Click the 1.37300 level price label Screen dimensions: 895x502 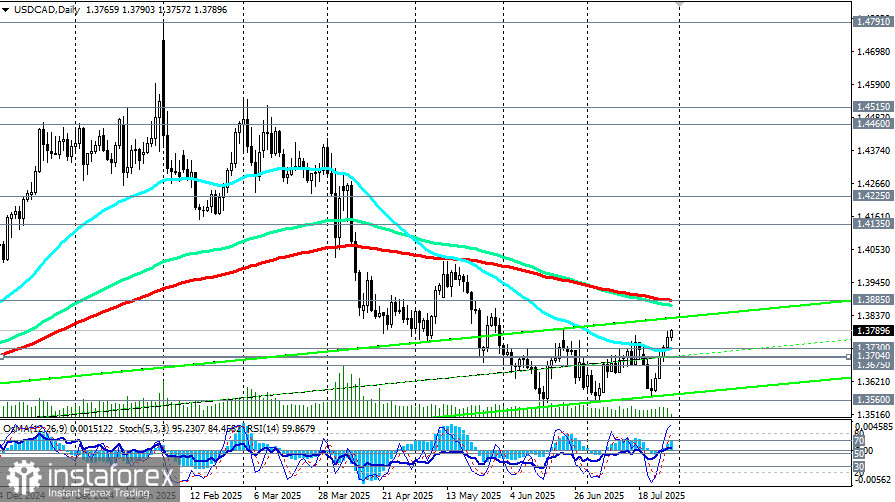873,347
